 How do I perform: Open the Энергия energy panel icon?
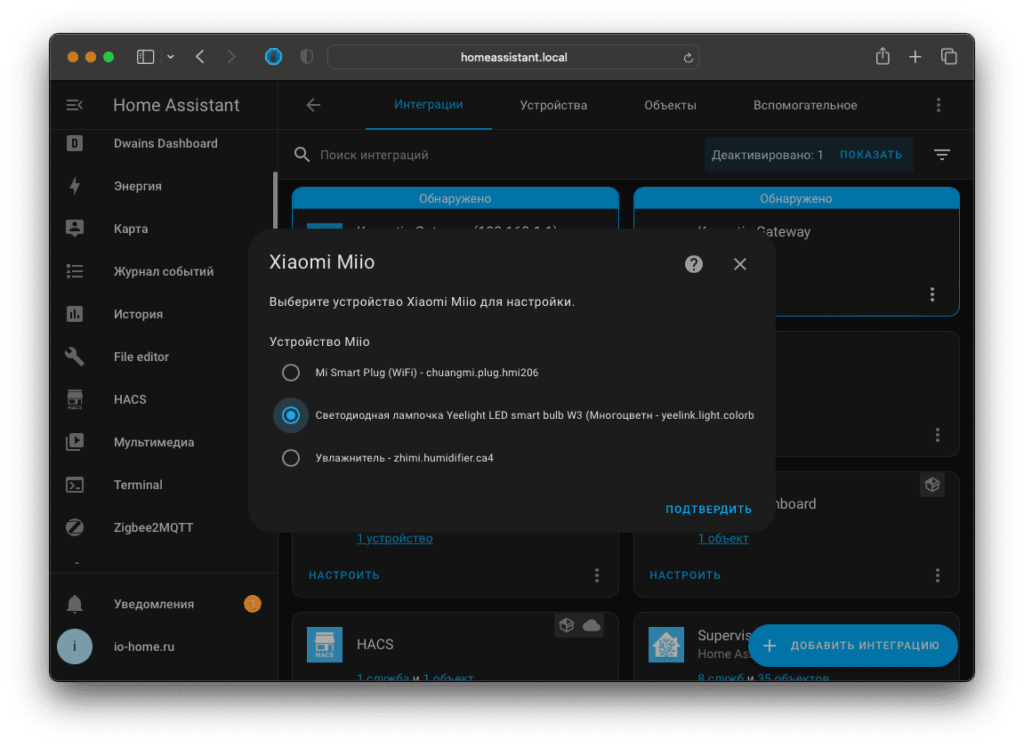74,186
